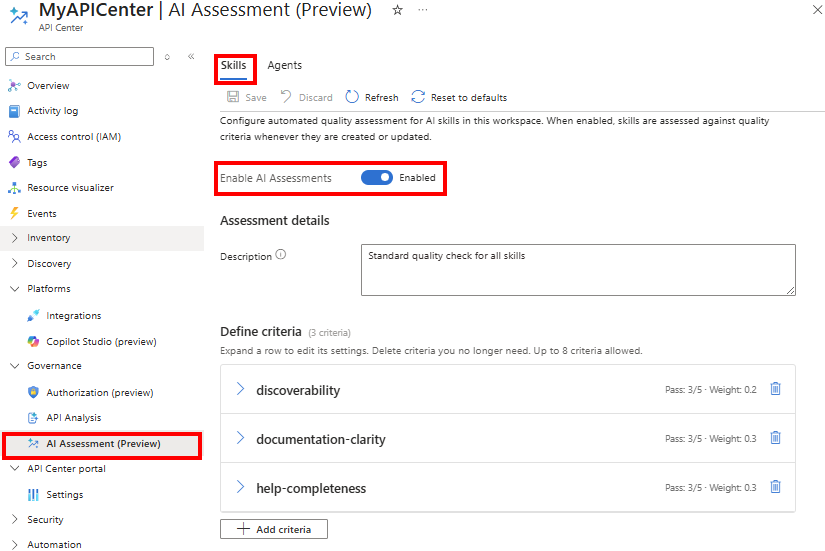Toggle the Enable AI Assessments switch
This screenshot has width=825, height=551.
(377, 177)
